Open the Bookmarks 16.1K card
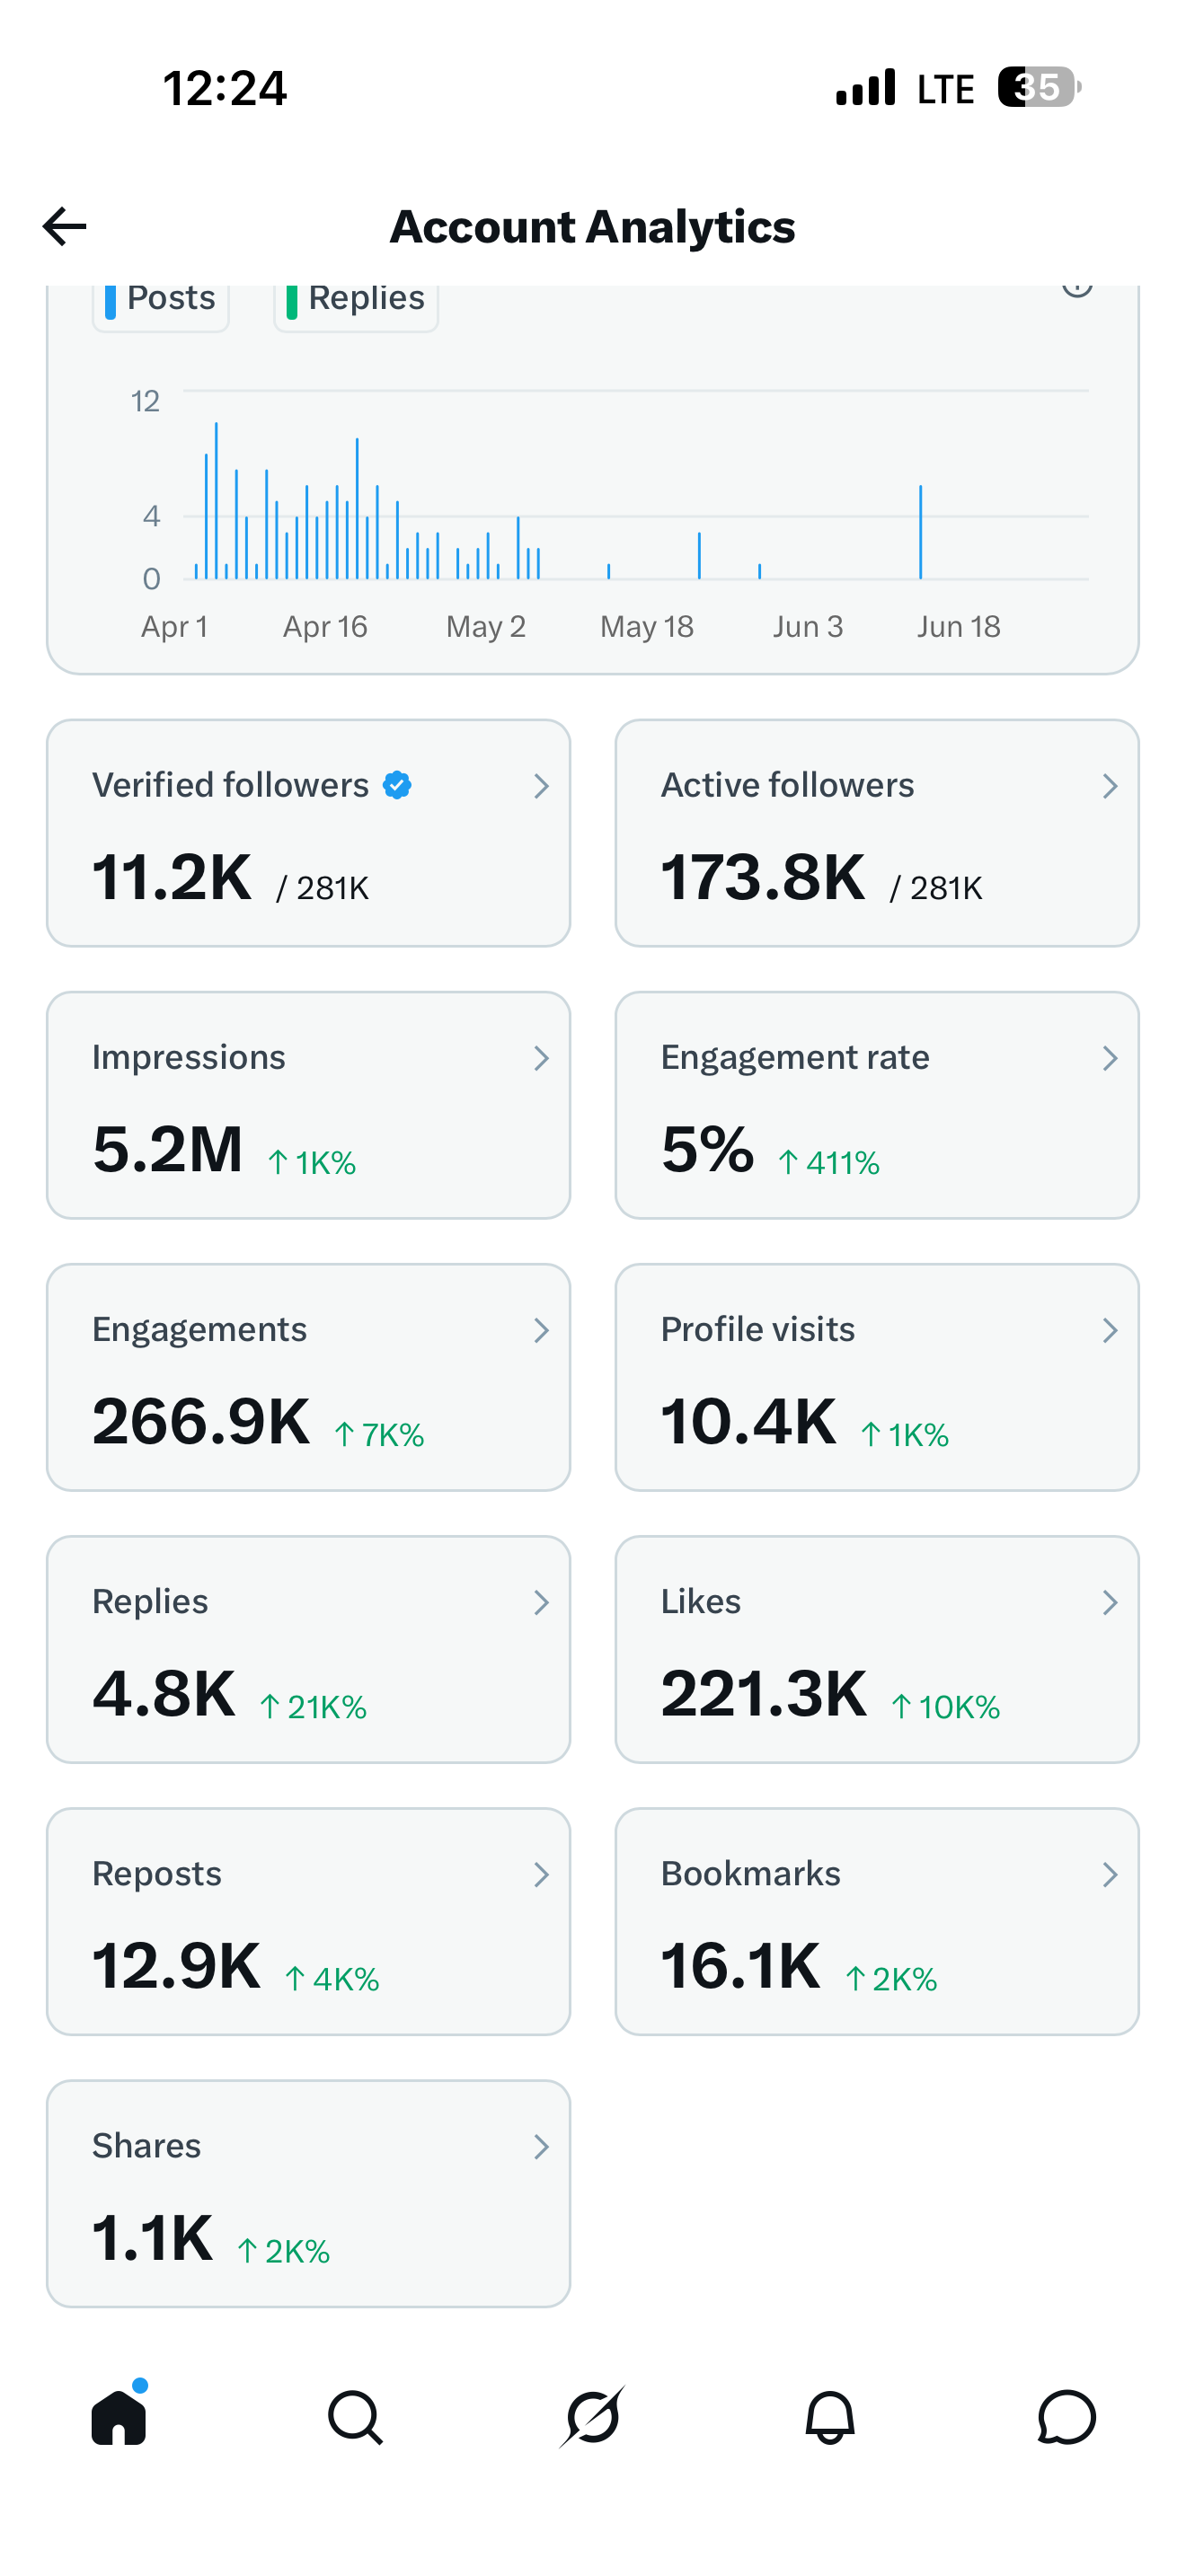Screen dimensions: 1186x2576 pos(877,1921)
